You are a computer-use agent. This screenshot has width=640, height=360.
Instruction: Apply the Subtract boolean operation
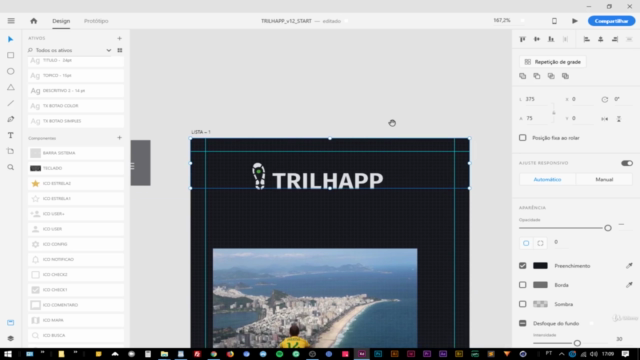pyautogui.click(x=537, y=76)
